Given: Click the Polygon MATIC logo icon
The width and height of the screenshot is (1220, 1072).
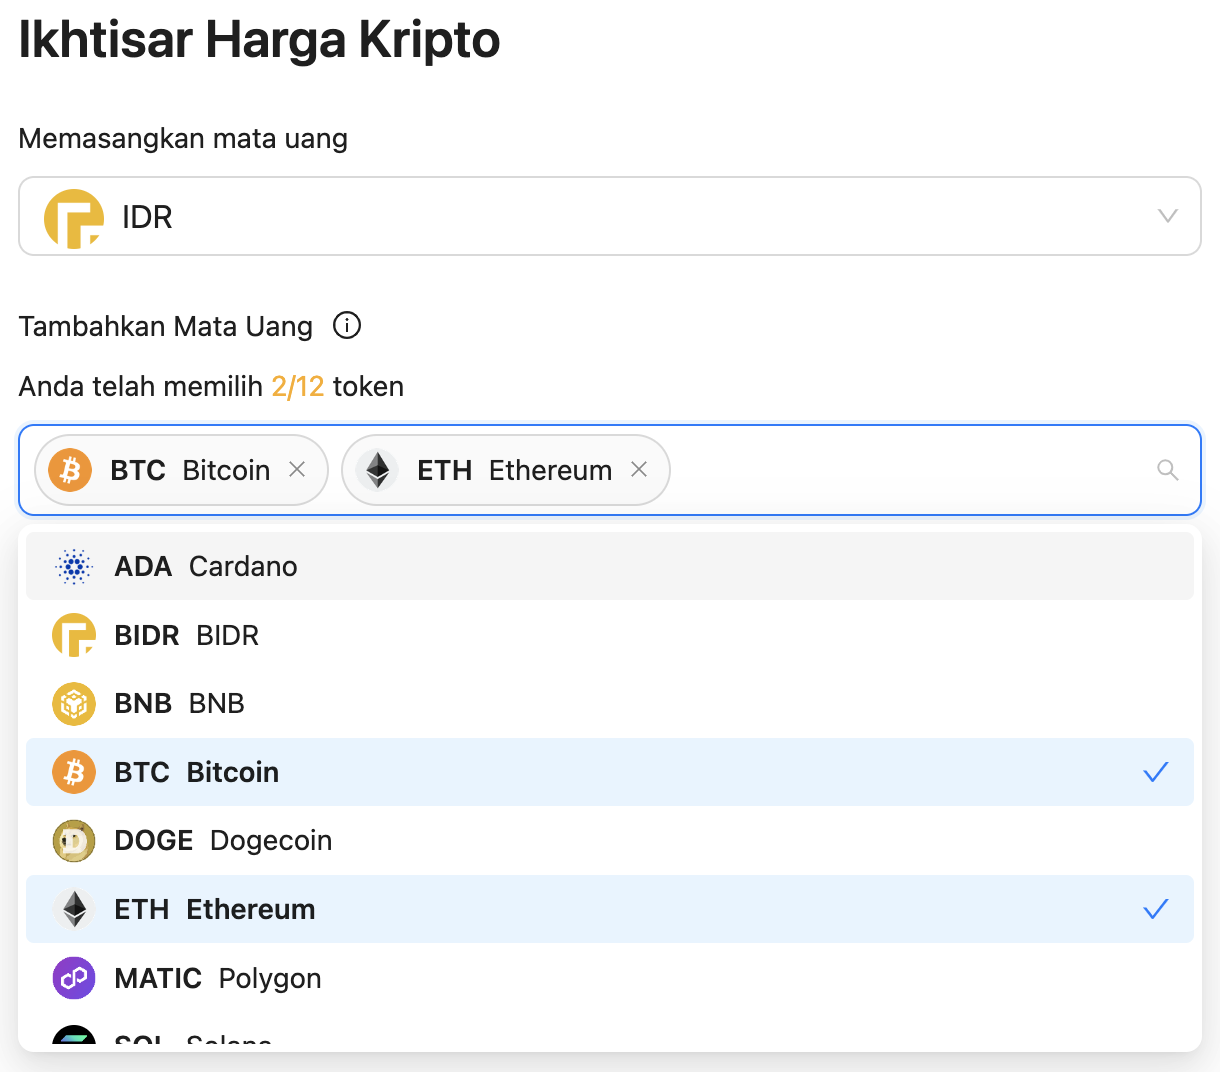Looking at the screenshot, I should 74,978.
